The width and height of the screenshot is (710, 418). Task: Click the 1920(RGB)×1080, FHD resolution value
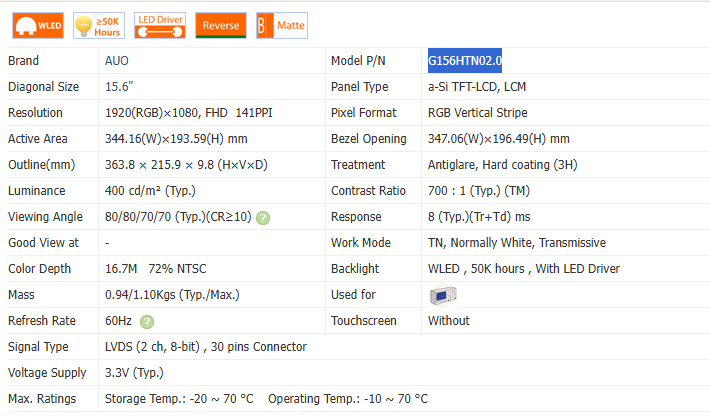point(166,113)
